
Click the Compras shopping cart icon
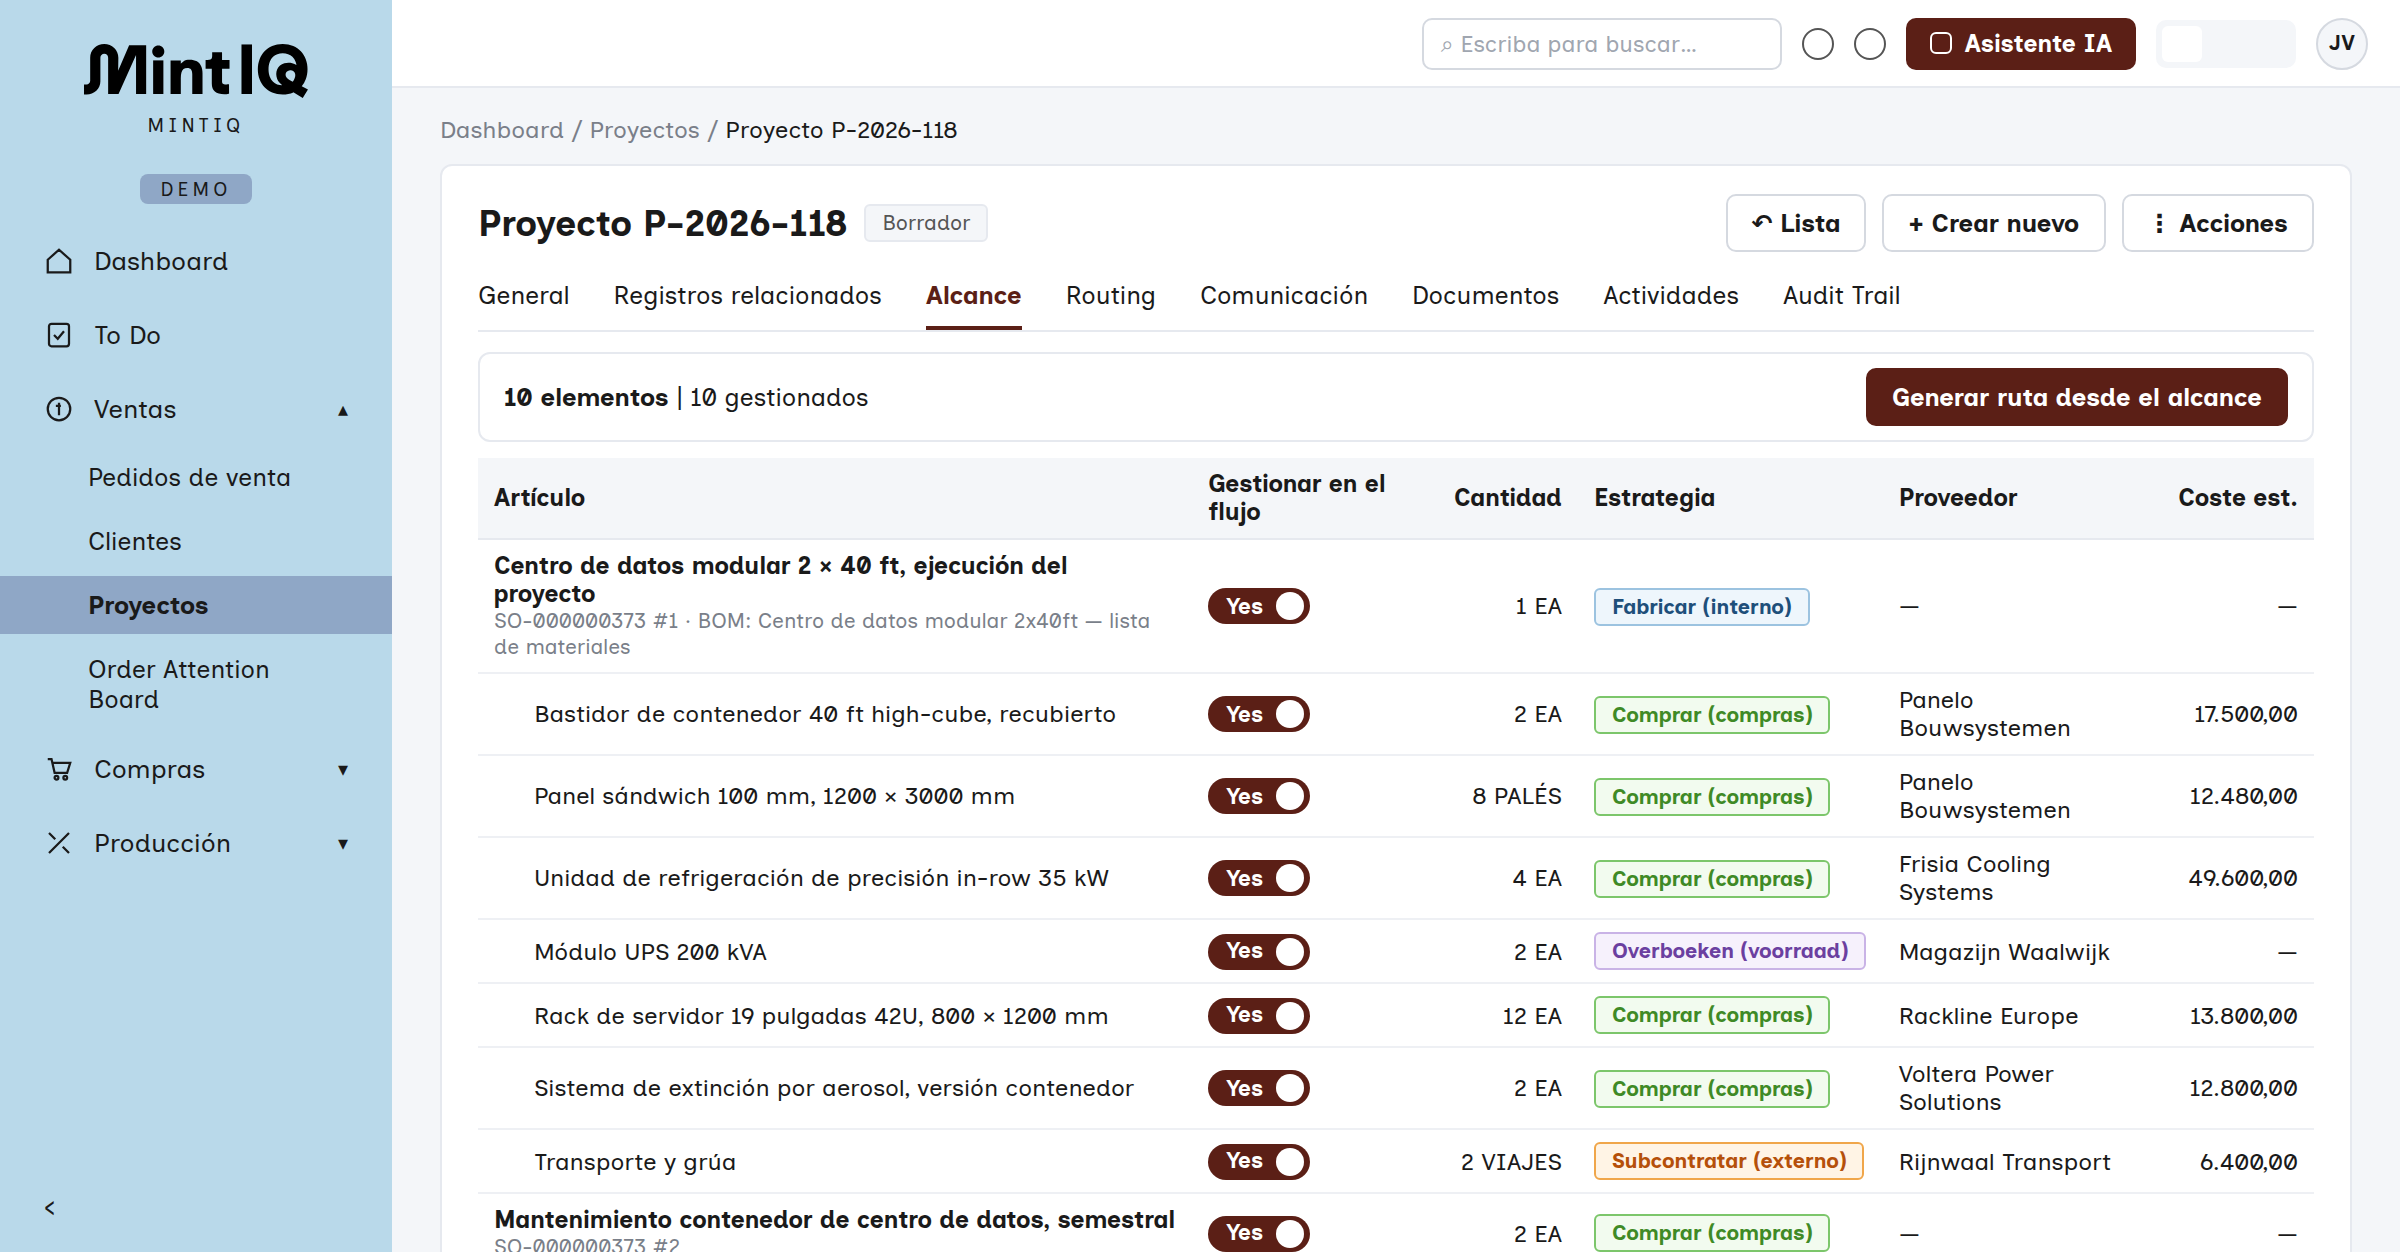pos(59,769)
